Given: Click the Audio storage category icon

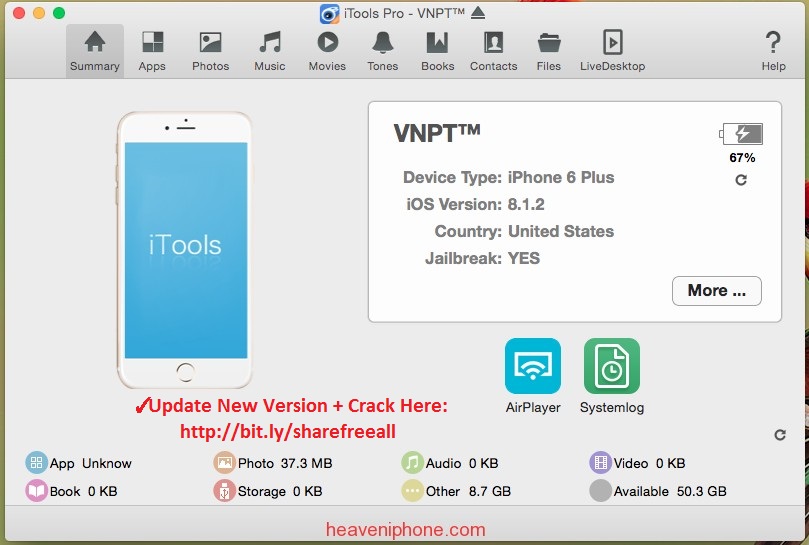Looking at the screenshot, I should click(x=412, y=462).
